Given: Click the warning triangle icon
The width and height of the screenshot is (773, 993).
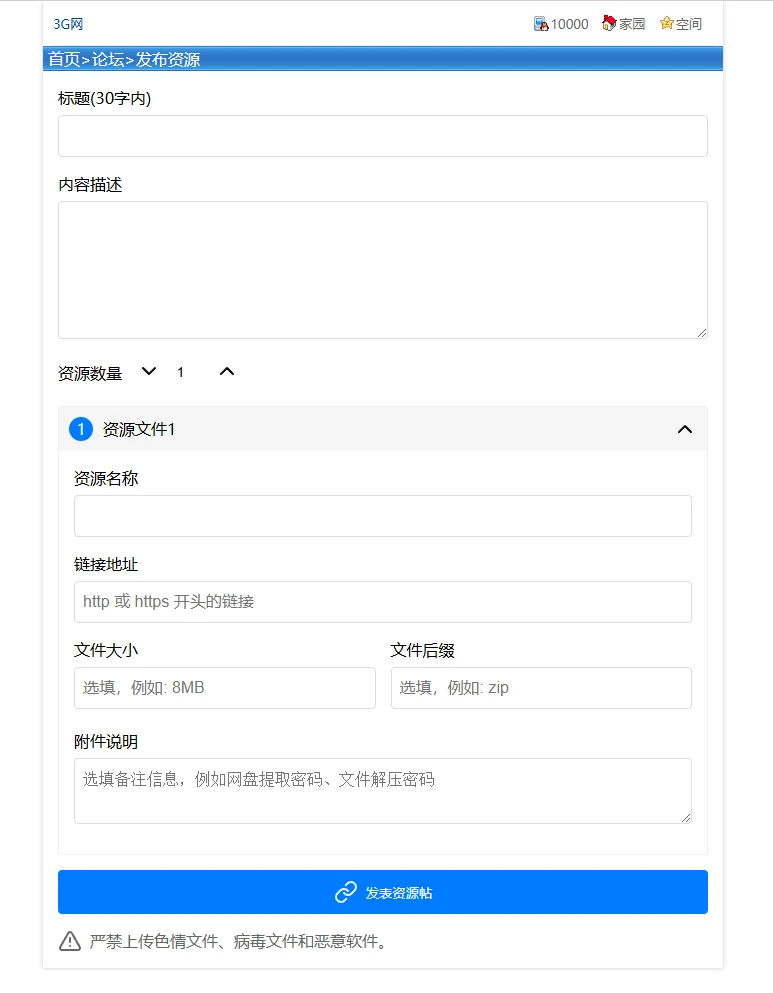Looking at the screenshot, I should 70,941.
